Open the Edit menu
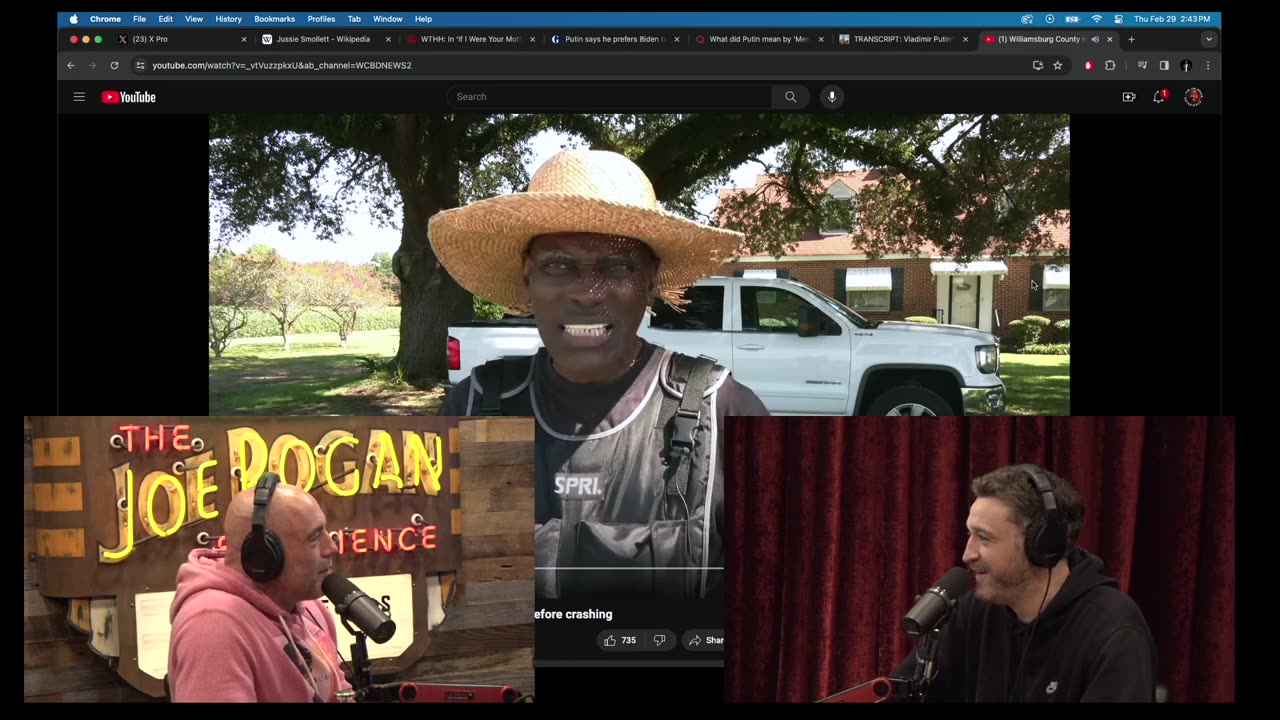The image size is (1280, 720). tap(165, 19)
